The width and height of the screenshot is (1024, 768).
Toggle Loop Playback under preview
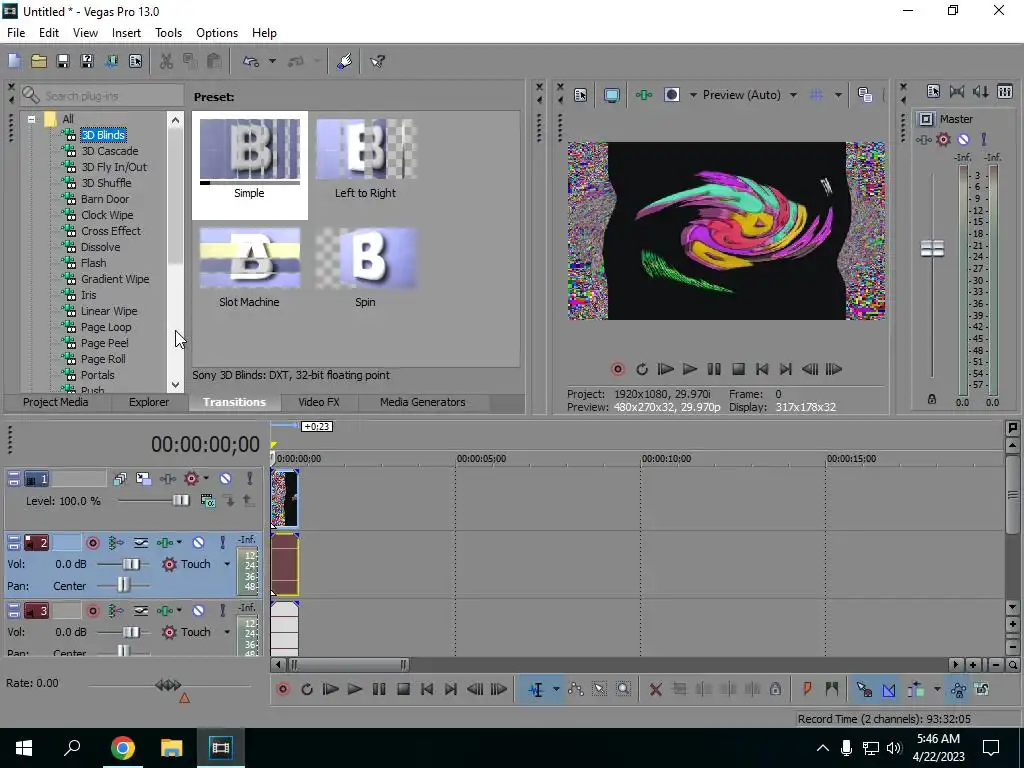pos(642,370)
